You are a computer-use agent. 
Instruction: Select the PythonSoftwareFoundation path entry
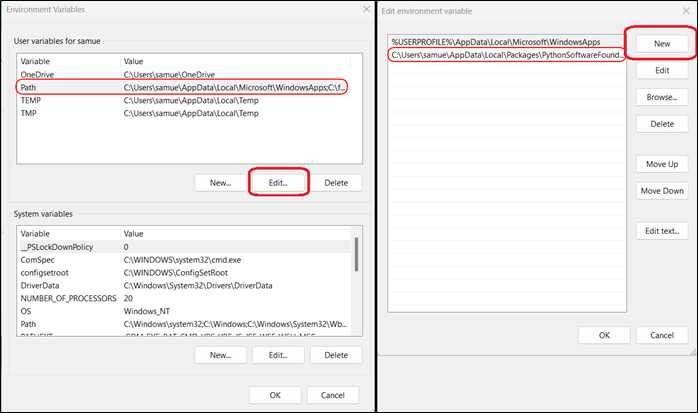click(x=507, y=55)
